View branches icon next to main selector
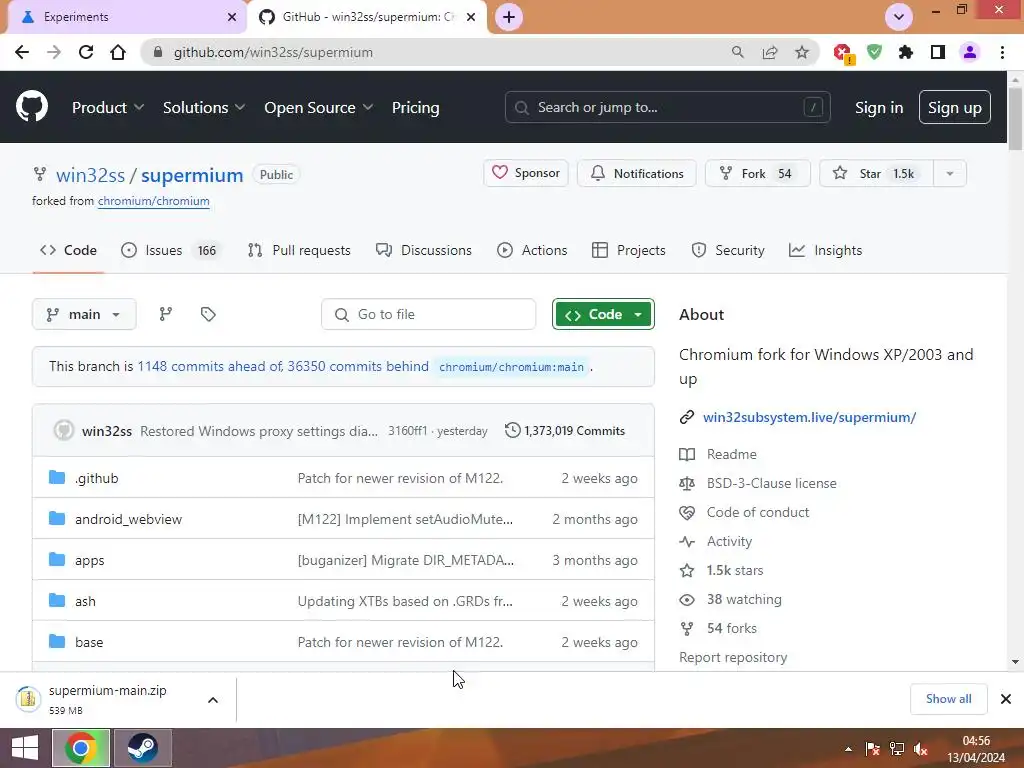This screenshot has height=768, width=1024. (x=166, y=314)
